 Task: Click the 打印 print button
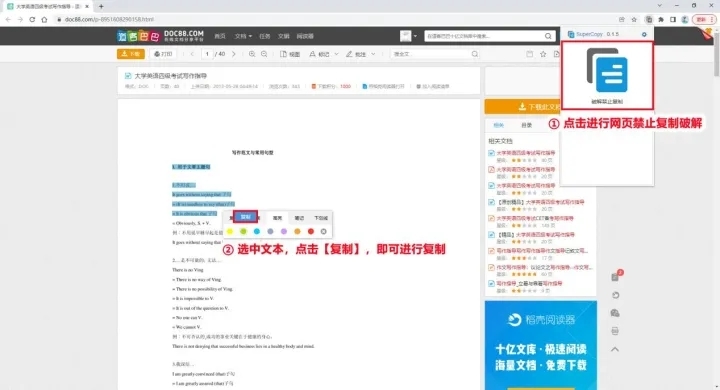coord(163,54)
